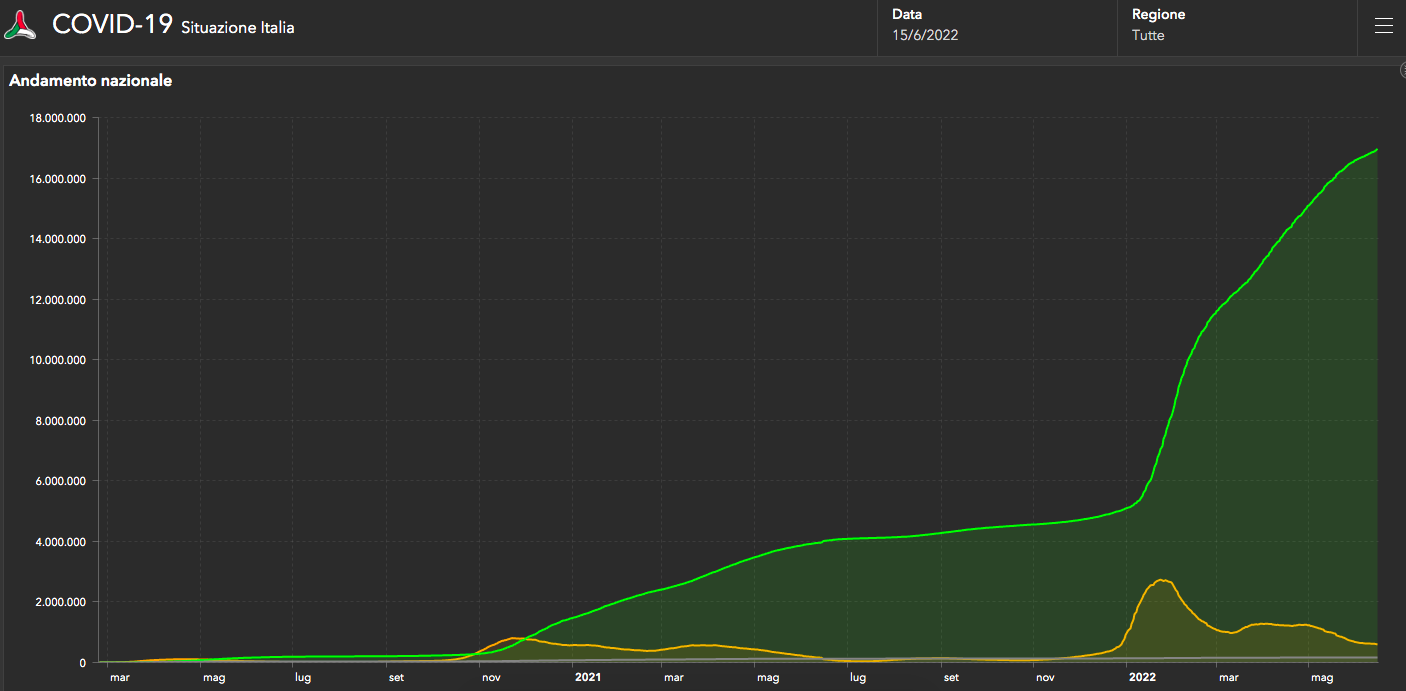Click the expand icon at chart panel corner
The width and height of the screenshot is (1406, 691).
[1402, 70]
